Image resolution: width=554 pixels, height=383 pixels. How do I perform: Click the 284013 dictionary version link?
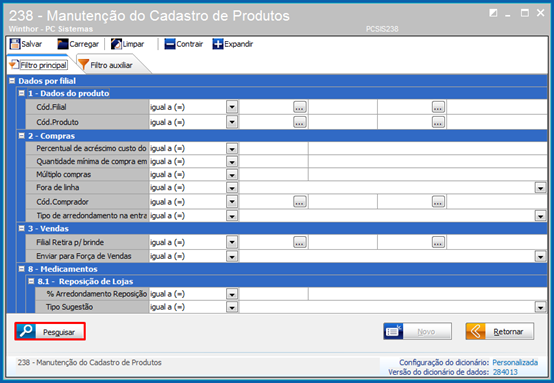[x=505, y=372]
